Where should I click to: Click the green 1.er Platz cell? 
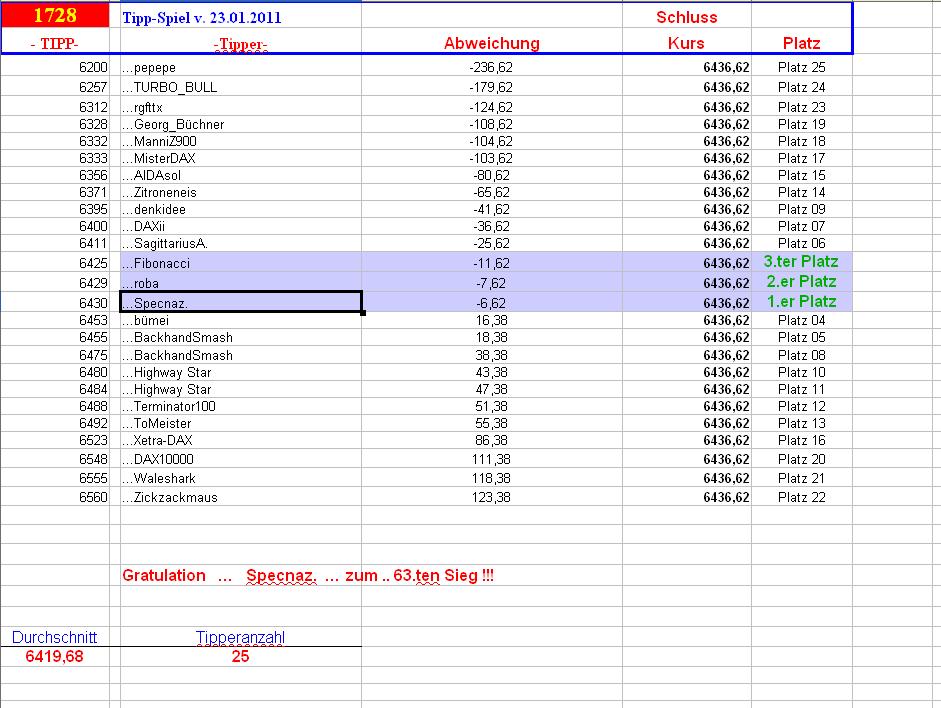pos(801,301)
